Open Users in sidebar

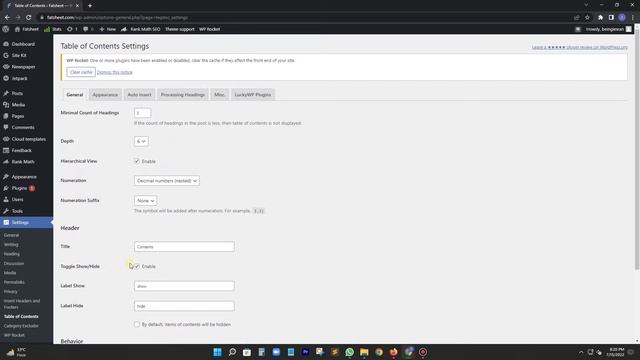[x=17, y=200]
